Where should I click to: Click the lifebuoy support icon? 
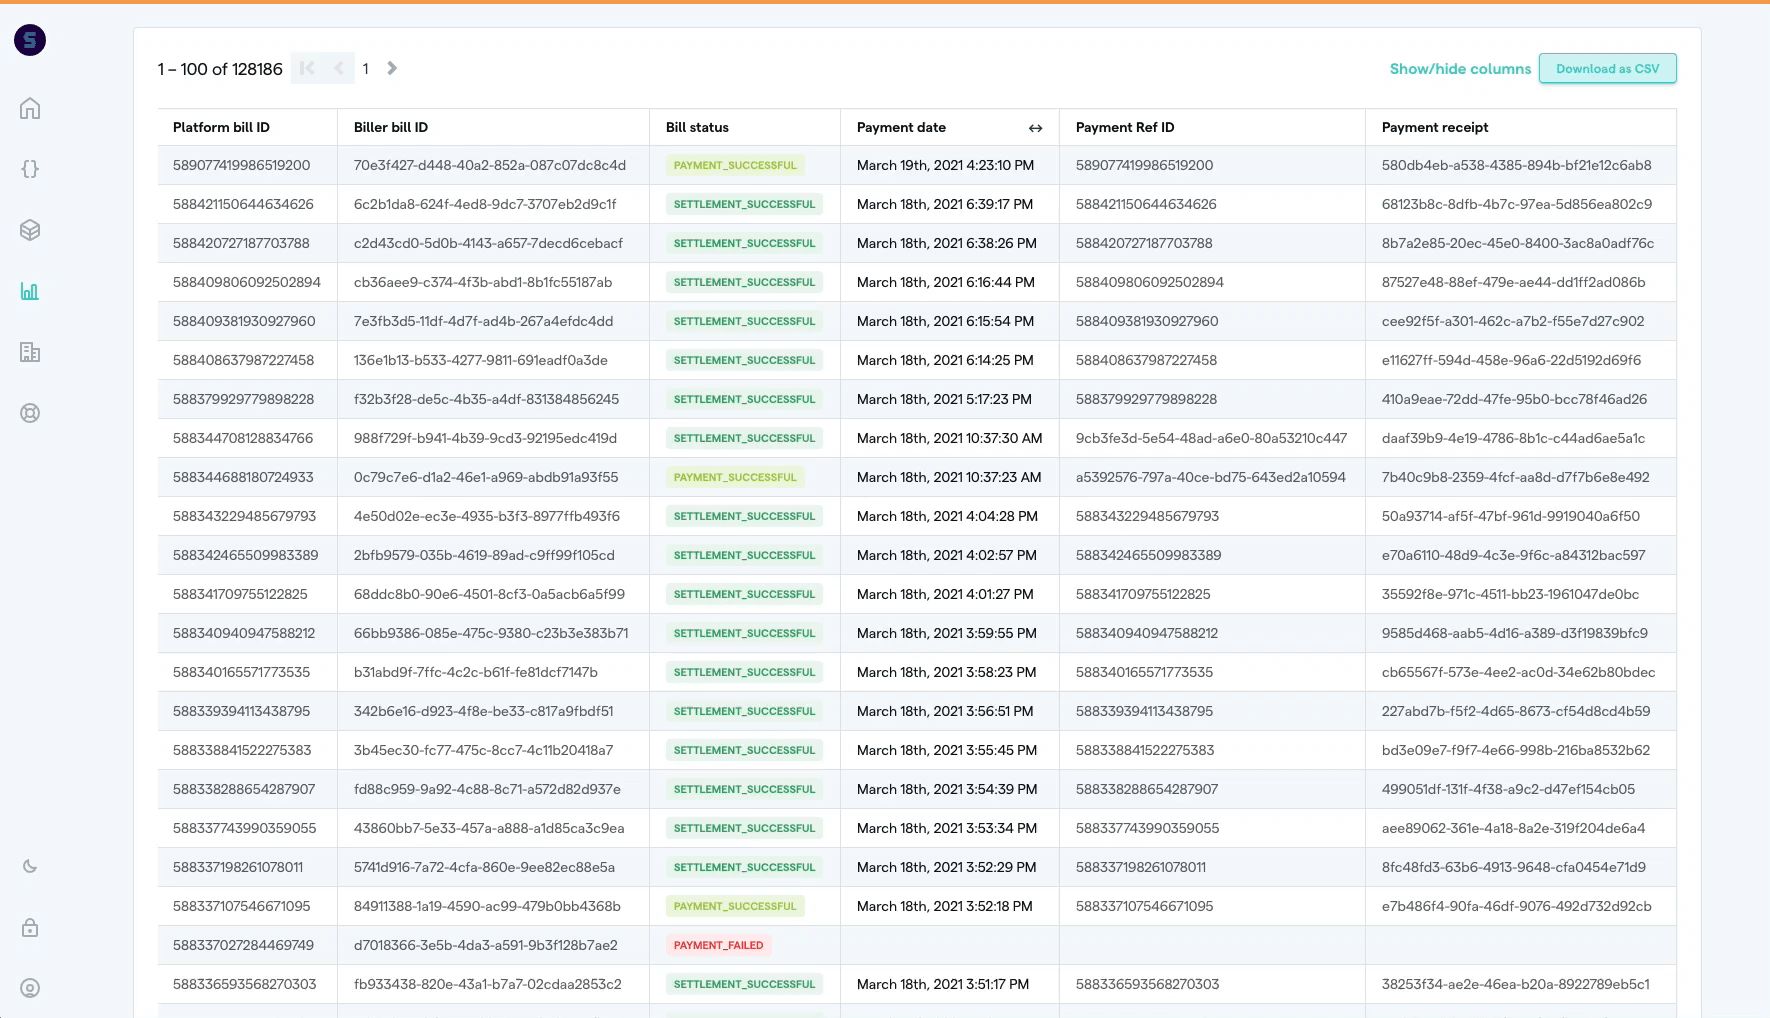pyautogui.click(x=30, y=413)
